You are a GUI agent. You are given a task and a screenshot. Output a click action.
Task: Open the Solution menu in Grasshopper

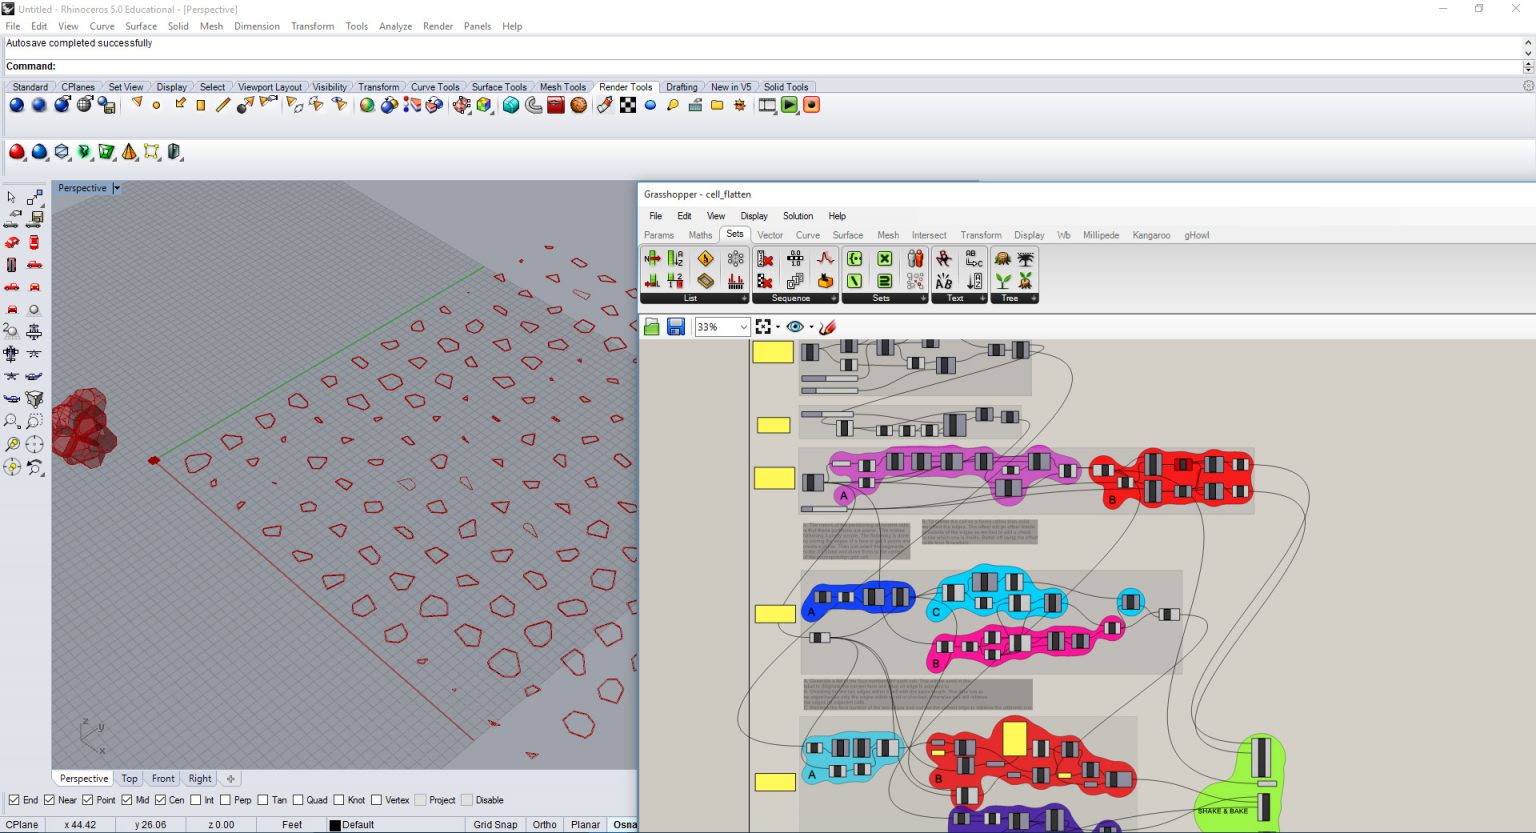[798, 216]
